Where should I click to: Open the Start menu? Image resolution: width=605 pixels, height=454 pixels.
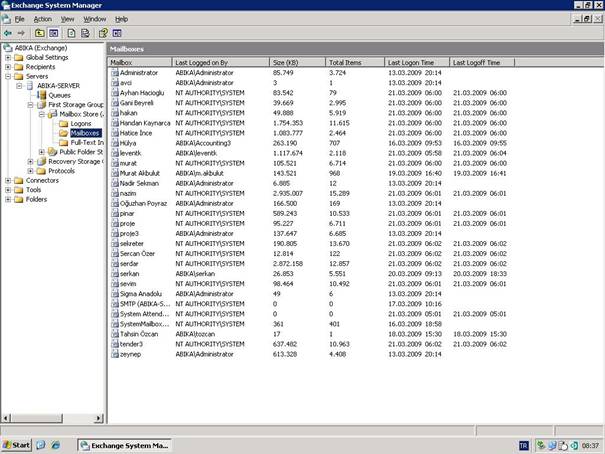[x=16, y=445]
